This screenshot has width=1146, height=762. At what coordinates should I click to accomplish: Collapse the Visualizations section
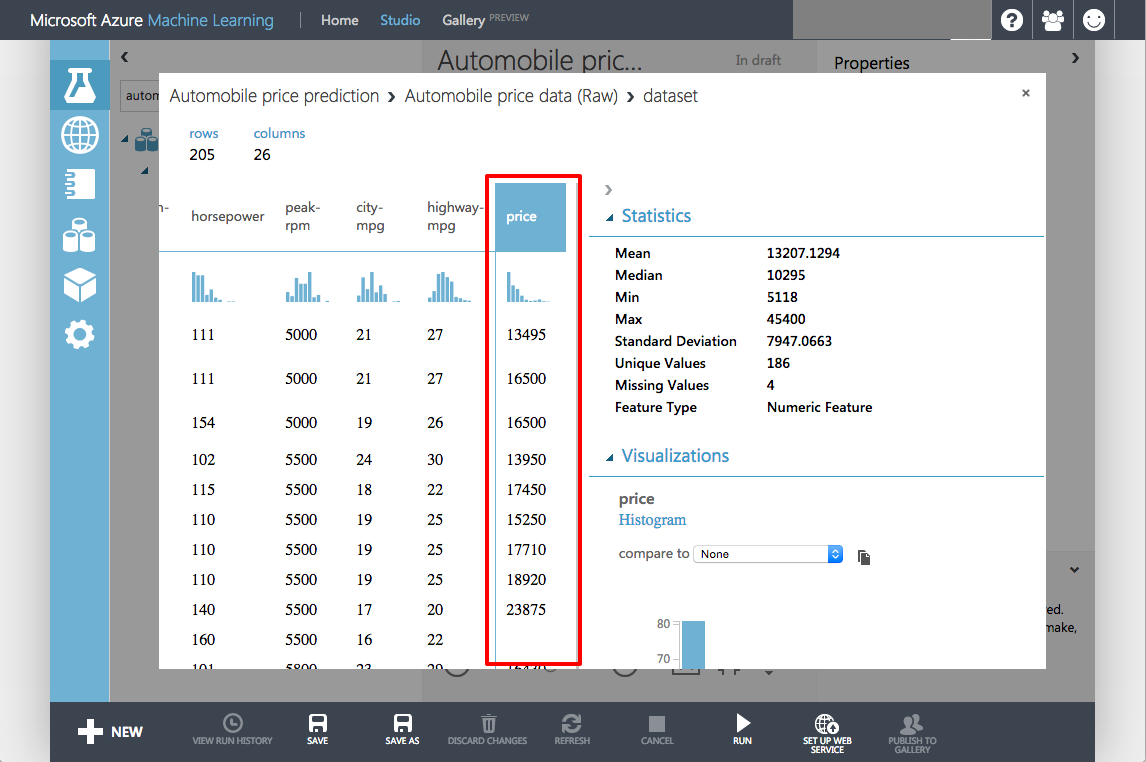coord(610,457)
